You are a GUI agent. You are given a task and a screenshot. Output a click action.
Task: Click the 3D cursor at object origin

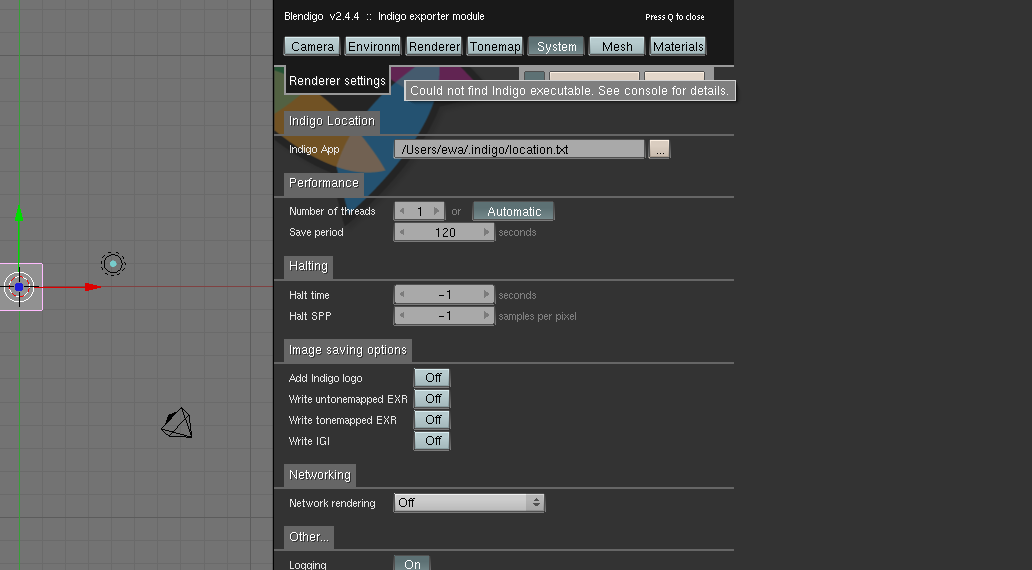click(x=19, y=287)
